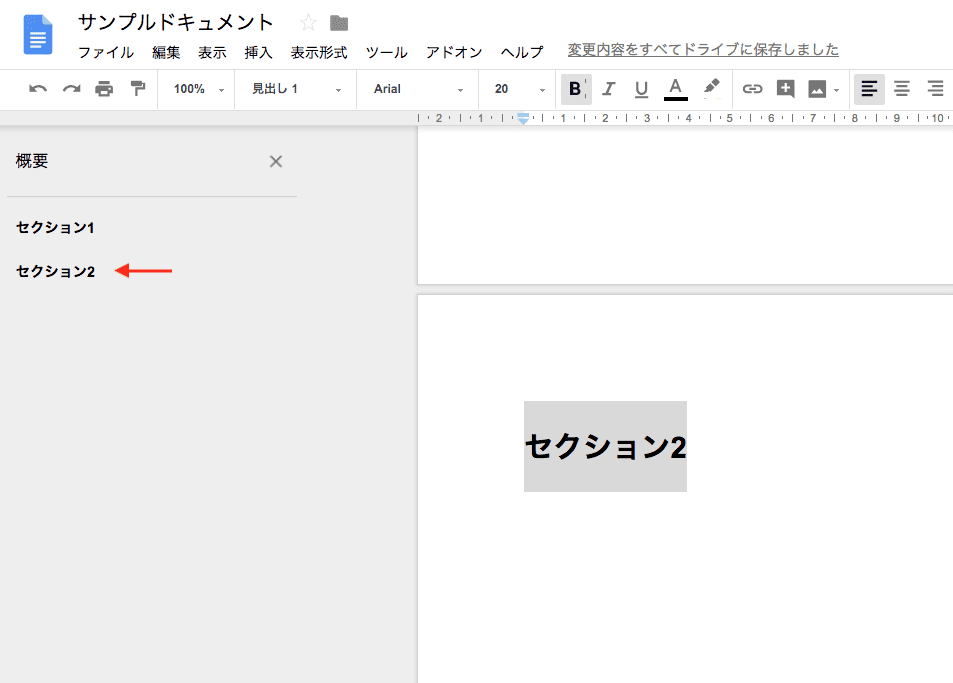The image size is (953, 683).
Task: Toggle italic formatting button
Action: 608,89
